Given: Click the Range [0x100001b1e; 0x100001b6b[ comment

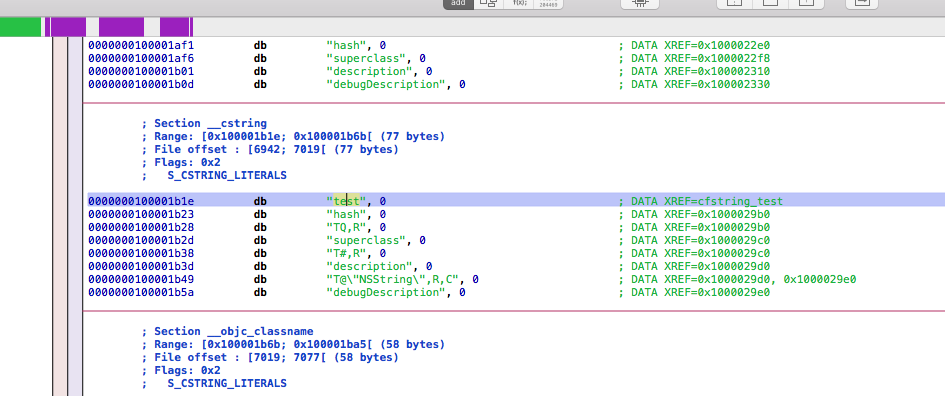Looking at the screenshot, I should (294, 136).
